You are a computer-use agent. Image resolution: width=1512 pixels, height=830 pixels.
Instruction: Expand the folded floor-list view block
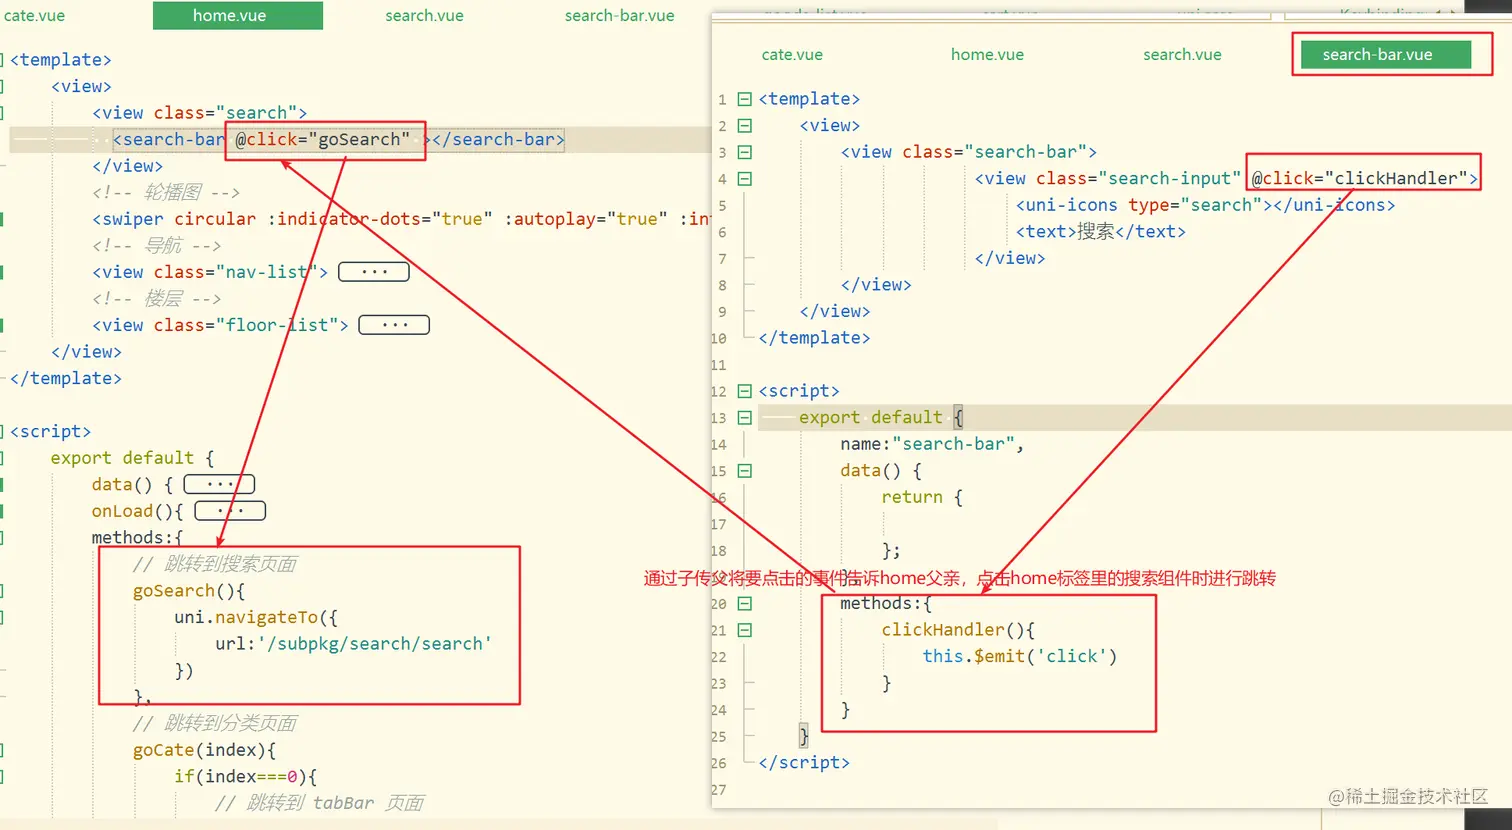click(394, 325)
